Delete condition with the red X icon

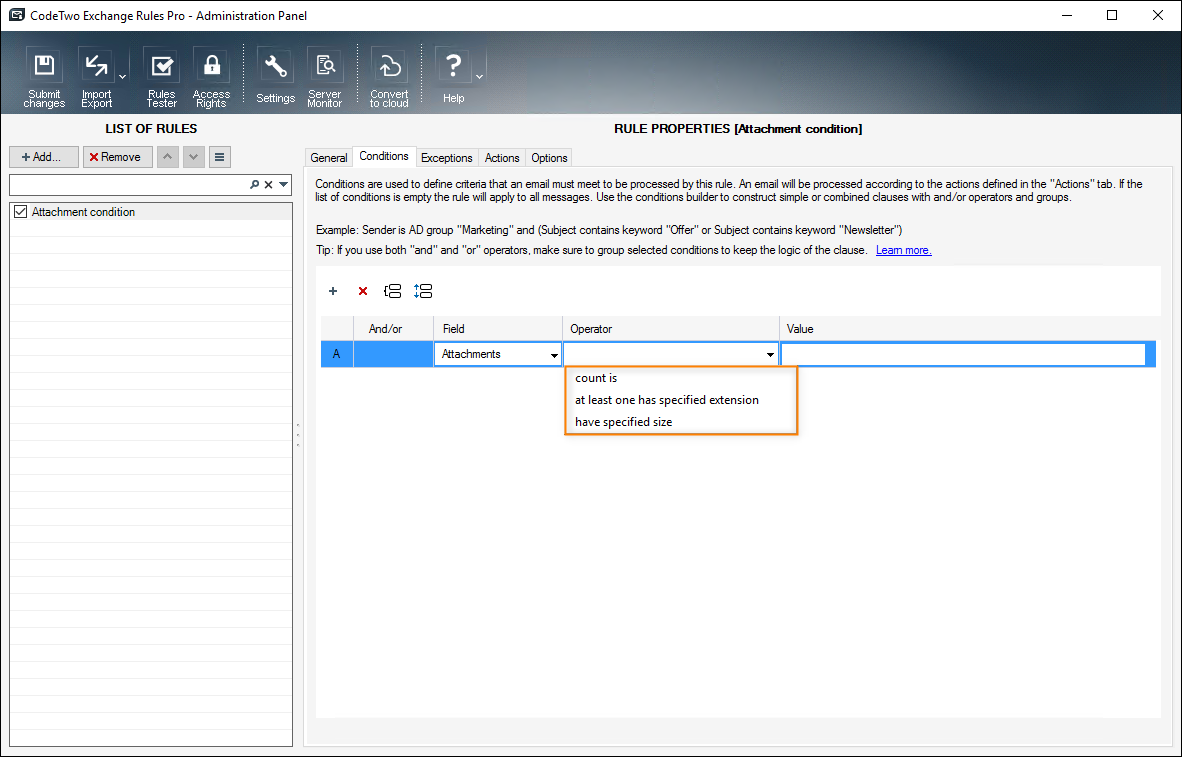point(363,291)
